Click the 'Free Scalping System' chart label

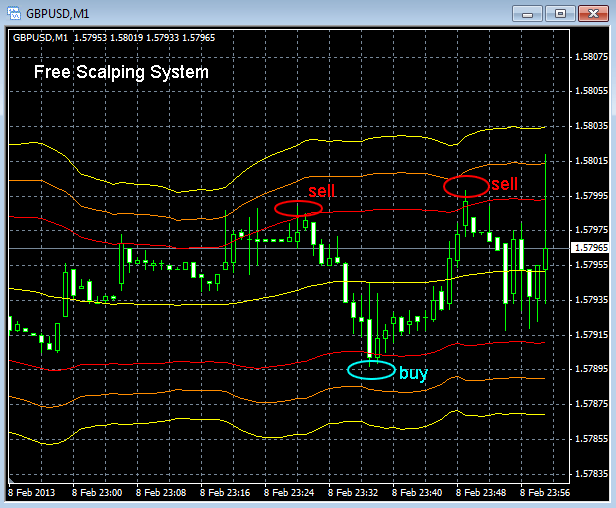click(121, 72)
